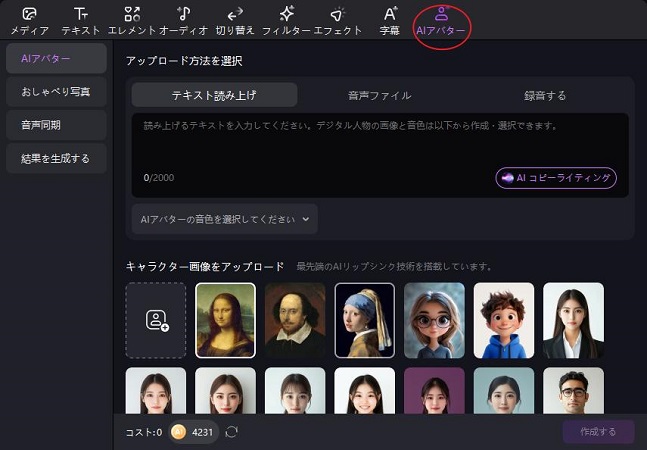
Task: Choose the bearded man with glasses avatar
Action: click(x=574, y=391)
